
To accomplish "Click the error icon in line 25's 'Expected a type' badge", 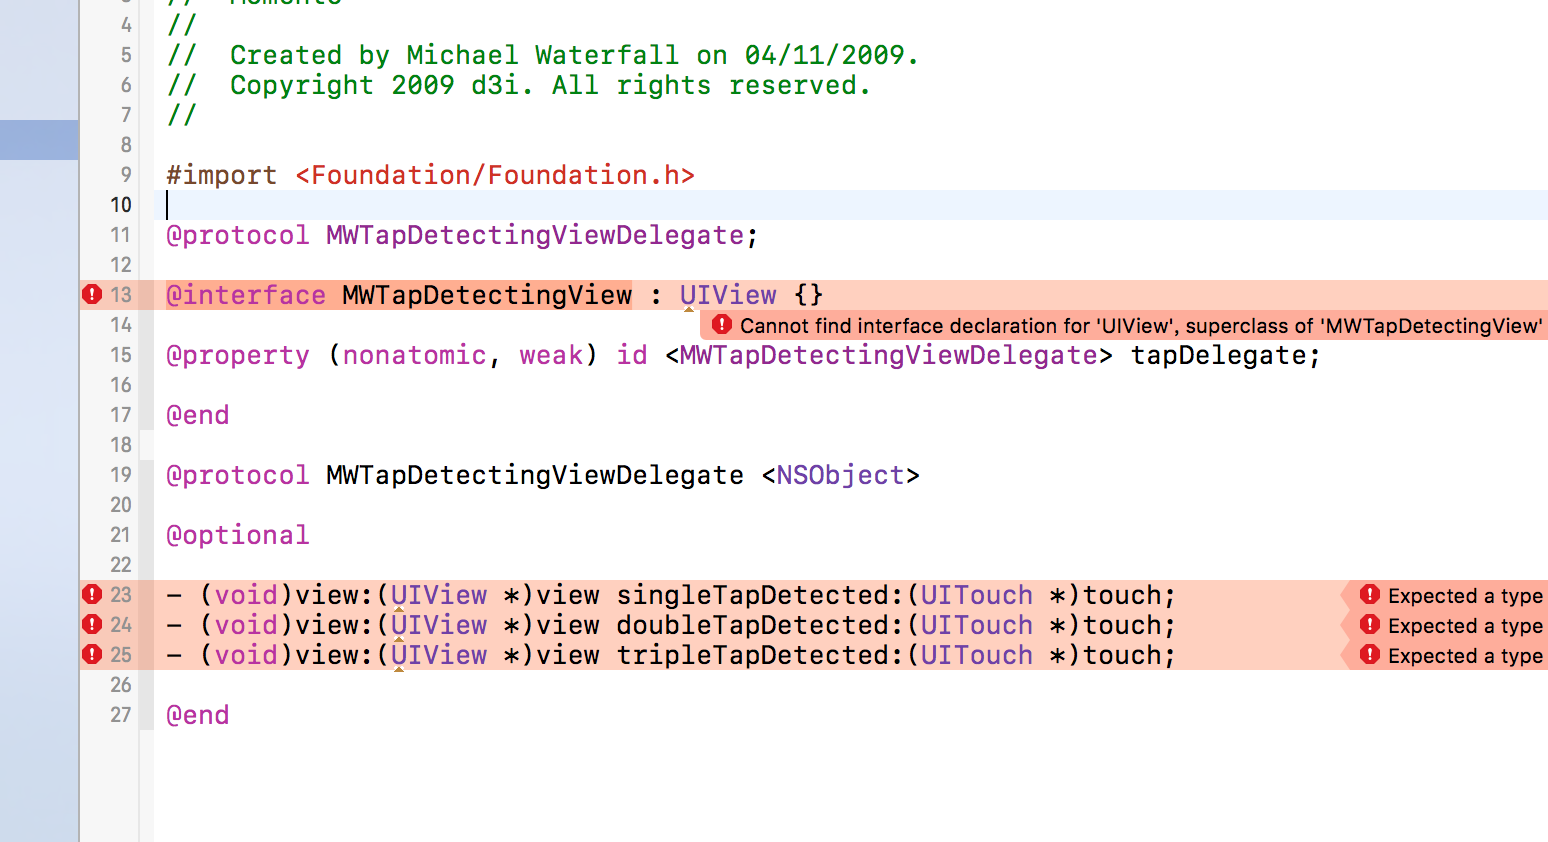I will coord(1370,655).
